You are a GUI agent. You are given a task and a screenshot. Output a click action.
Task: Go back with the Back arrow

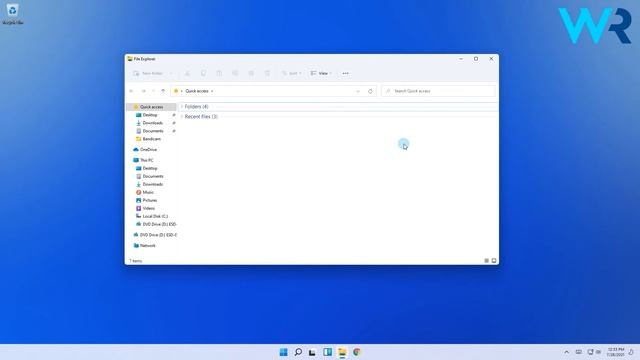pos(131,91)
